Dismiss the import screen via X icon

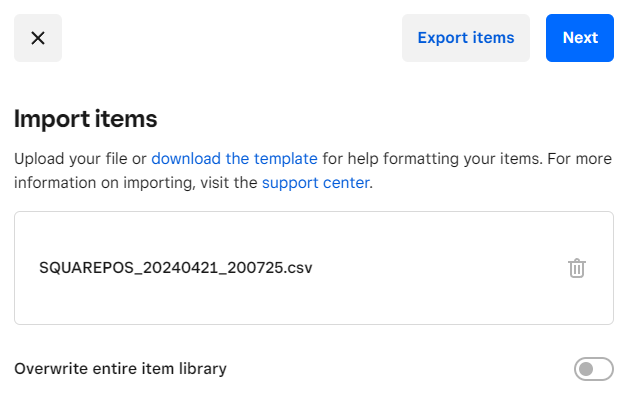(x=38, y=38)
